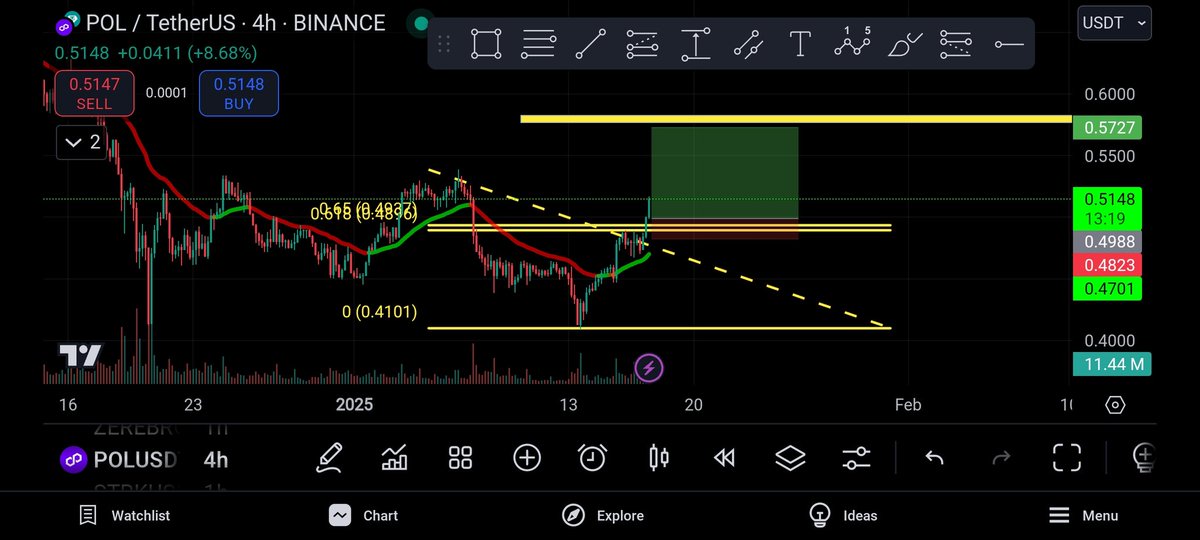The width and height of the screenshot is (1200, 540).
Task: Open the Explore tab
Action: [x=604, y=515]
